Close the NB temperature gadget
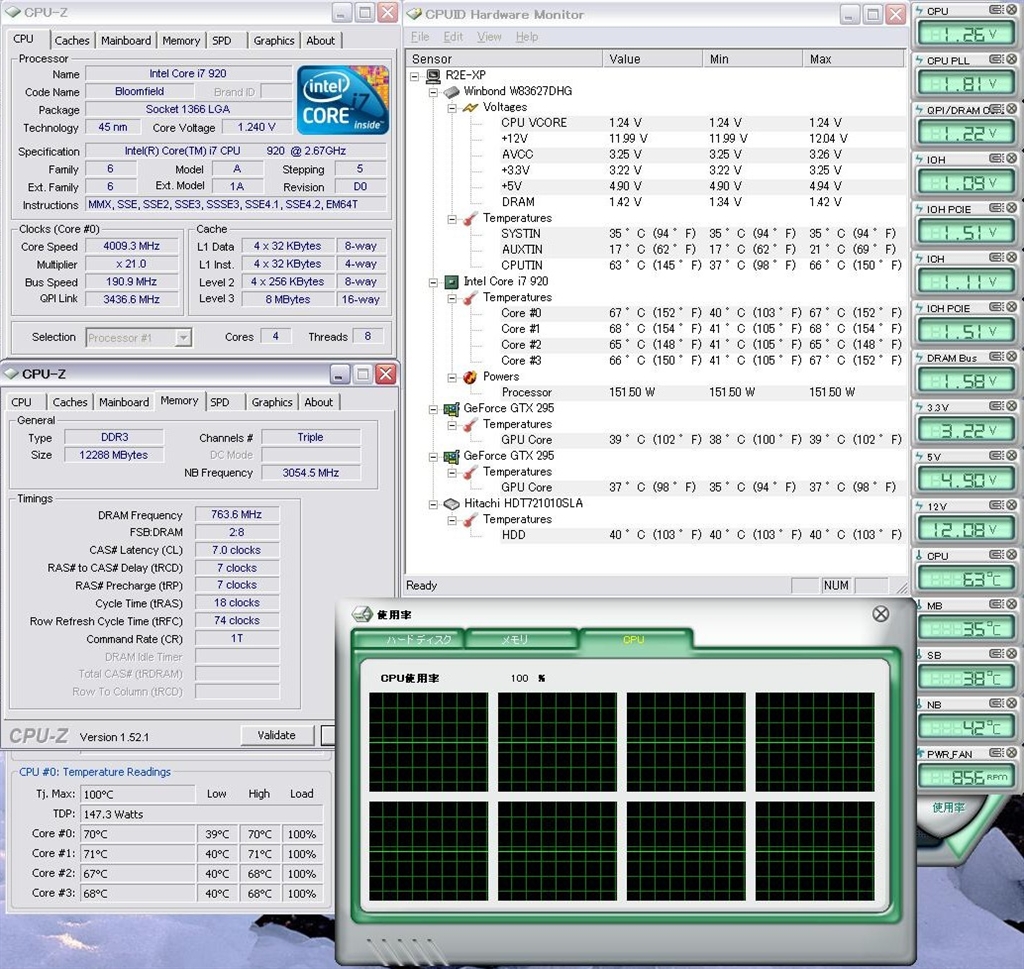Viewport: 1024px width, 969px height. pyautogui.click(x=1010, y=704)
